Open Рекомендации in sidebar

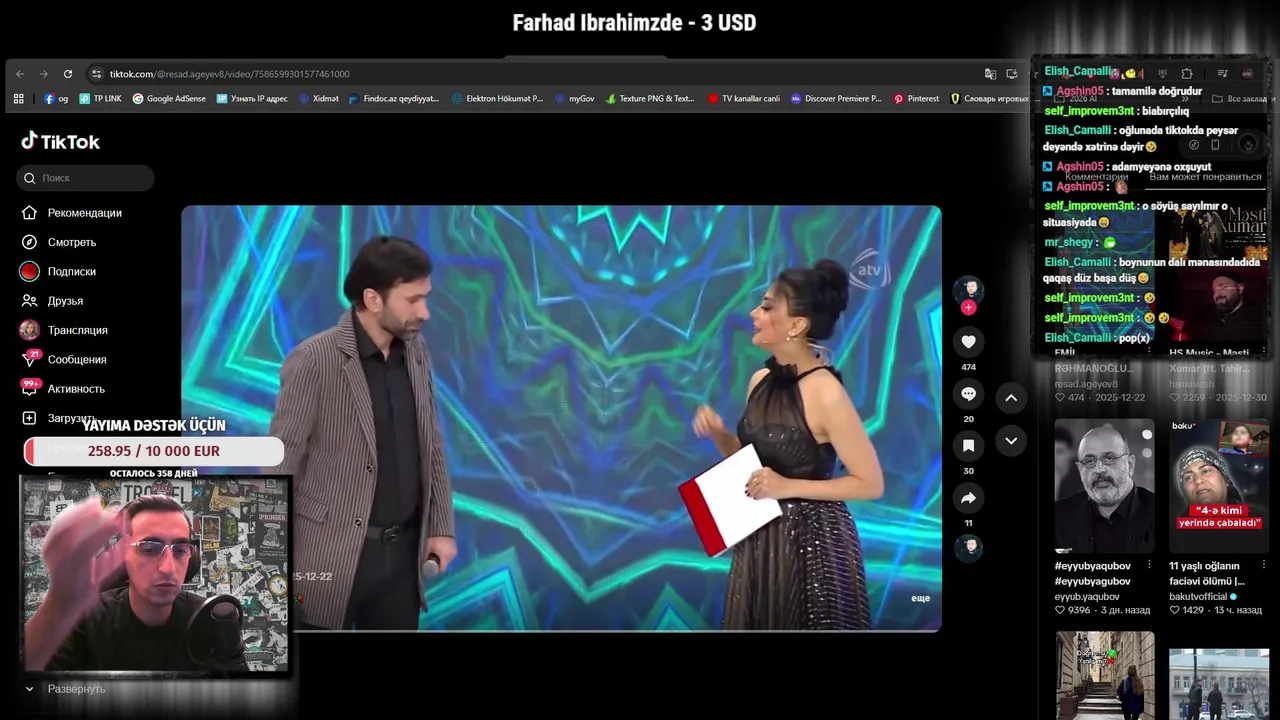click(72, 213)
